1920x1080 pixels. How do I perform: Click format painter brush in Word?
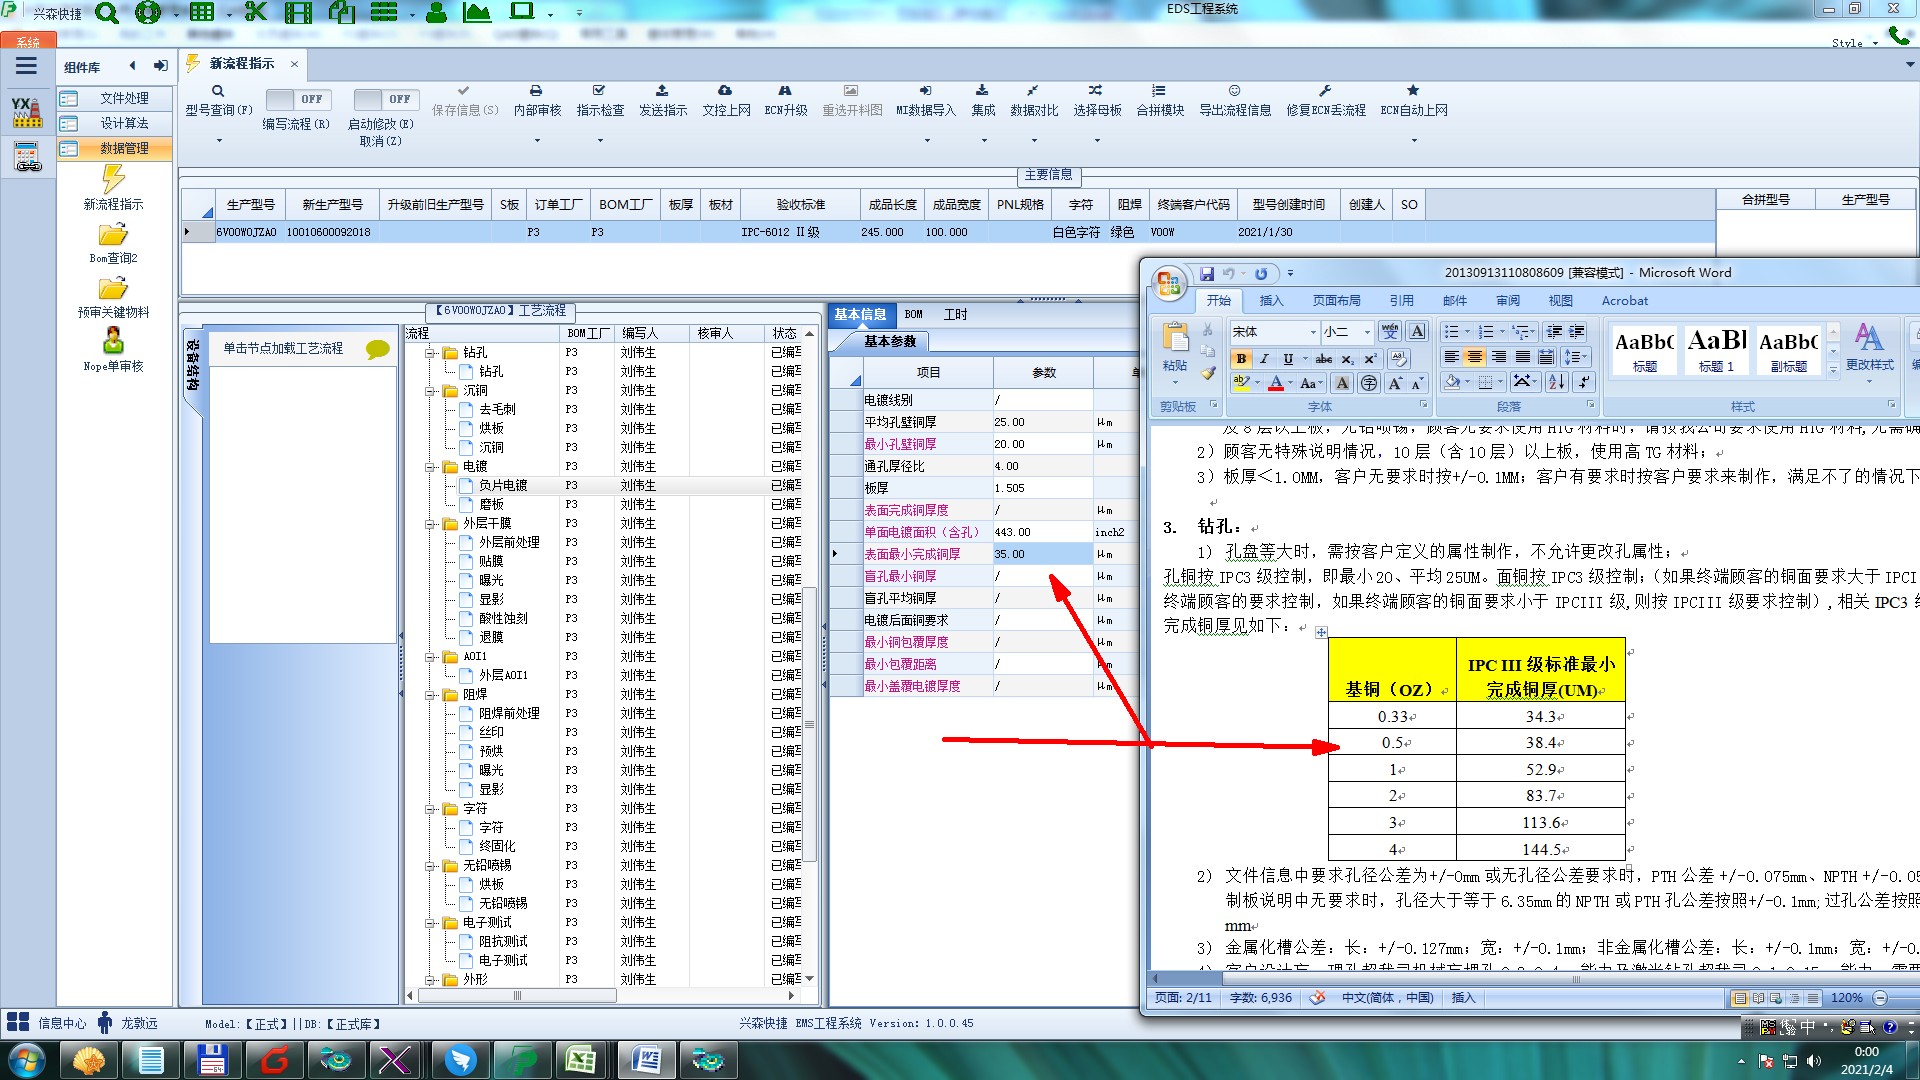(1208, 373)
